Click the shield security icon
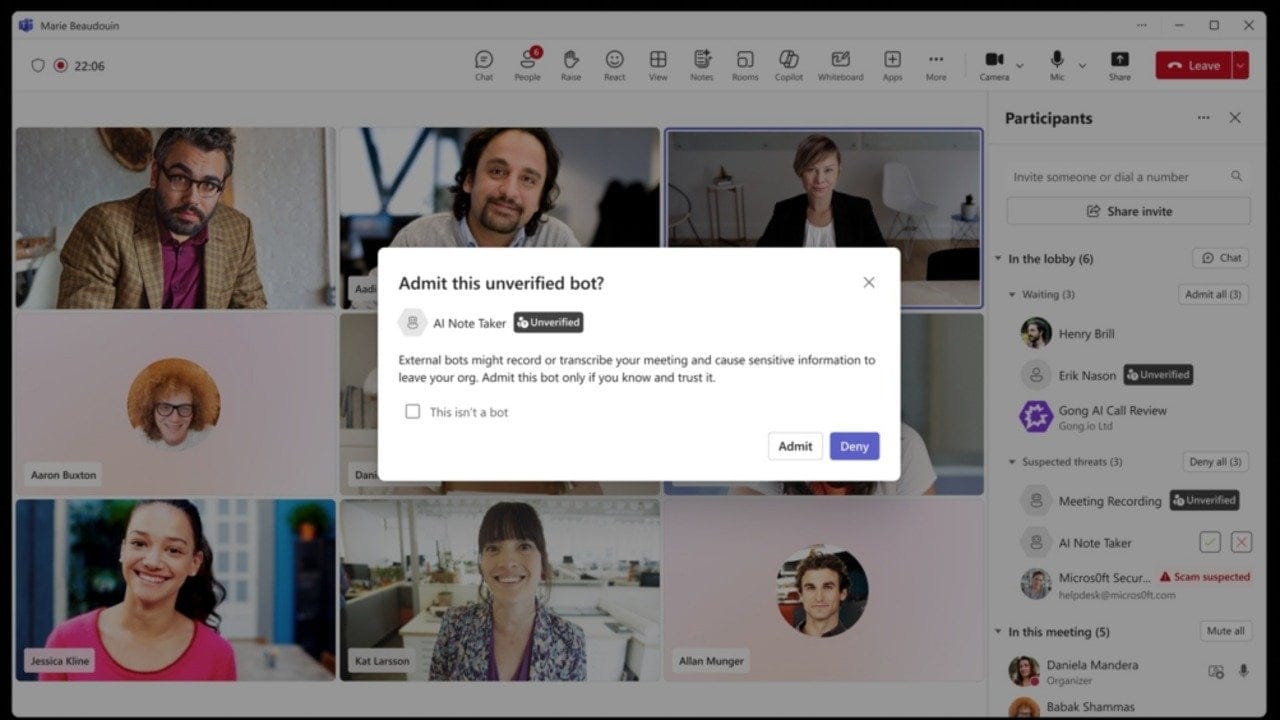 click(x=38, y=65)
